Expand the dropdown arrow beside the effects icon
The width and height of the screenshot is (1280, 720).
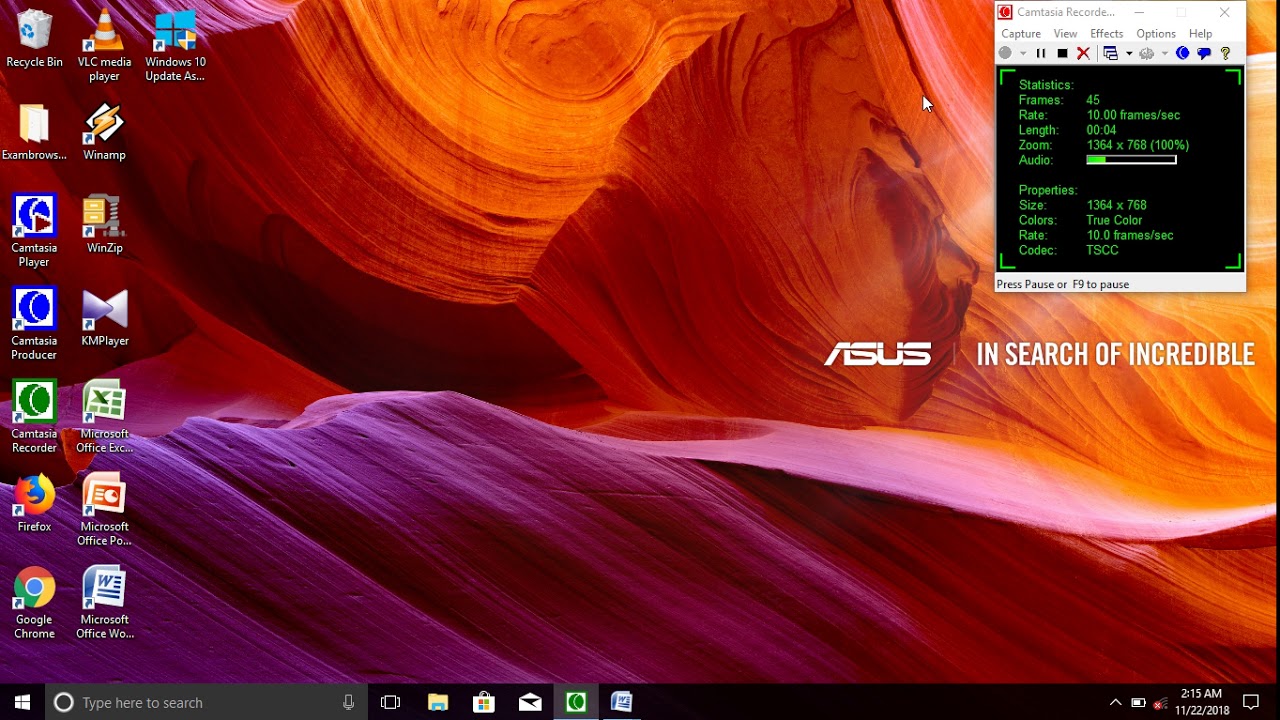click(1165, 54)
